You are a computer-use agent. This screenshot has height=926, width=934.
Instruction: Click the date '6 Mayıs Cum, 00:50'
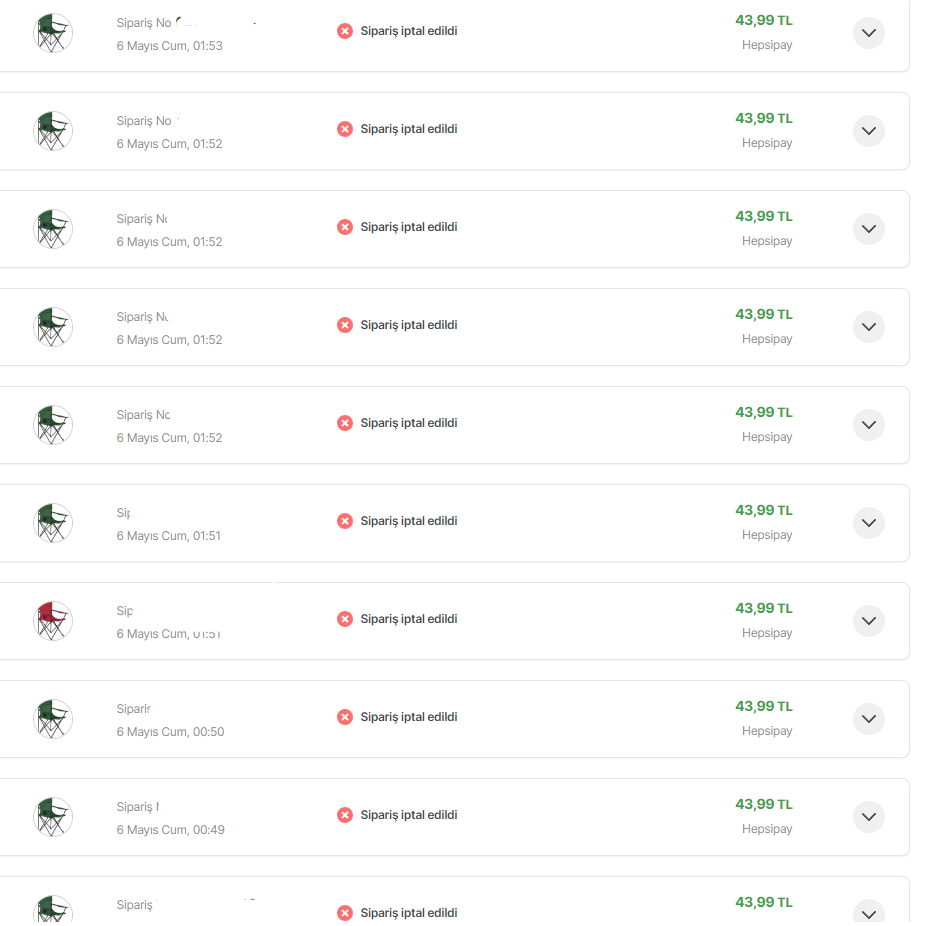[x=170, y=732]
